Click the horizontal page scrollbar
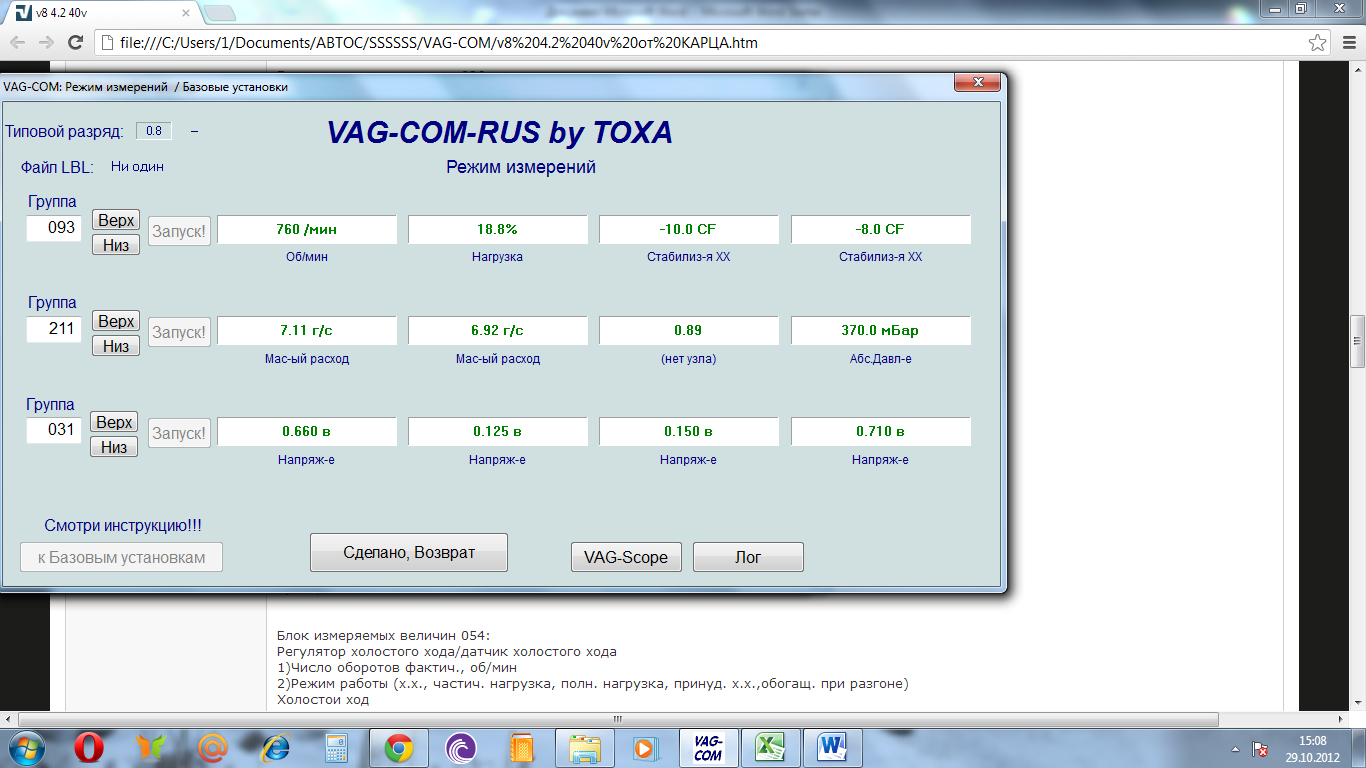 tap(620, 718)
